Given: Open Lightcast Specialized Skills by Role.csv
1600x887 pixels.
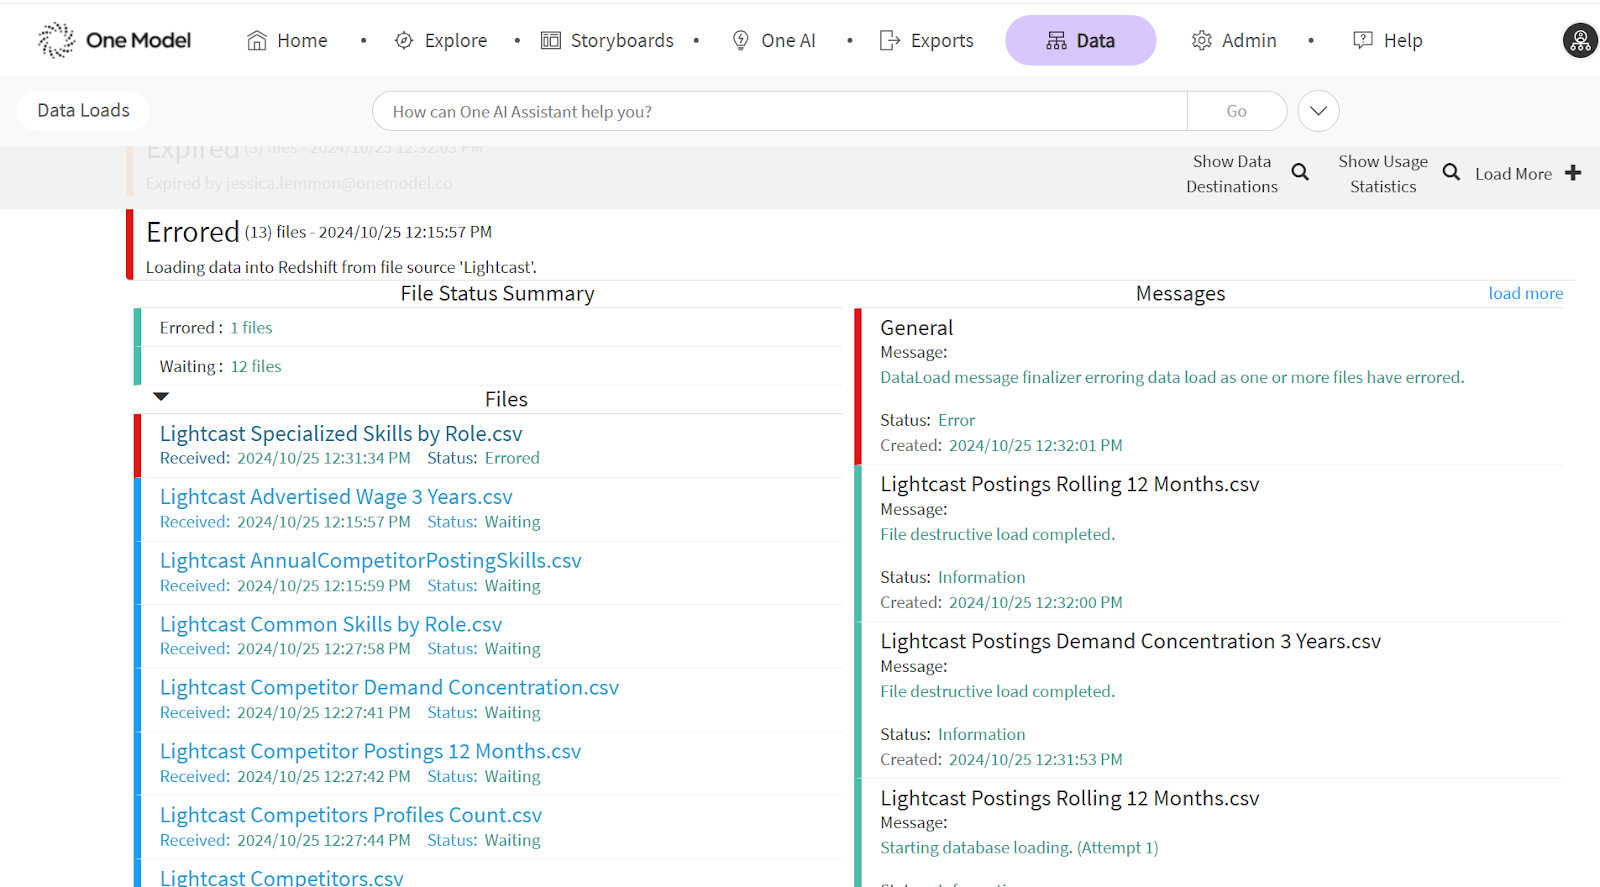Looking at the screenshot, I should click(x=341, y=434).
